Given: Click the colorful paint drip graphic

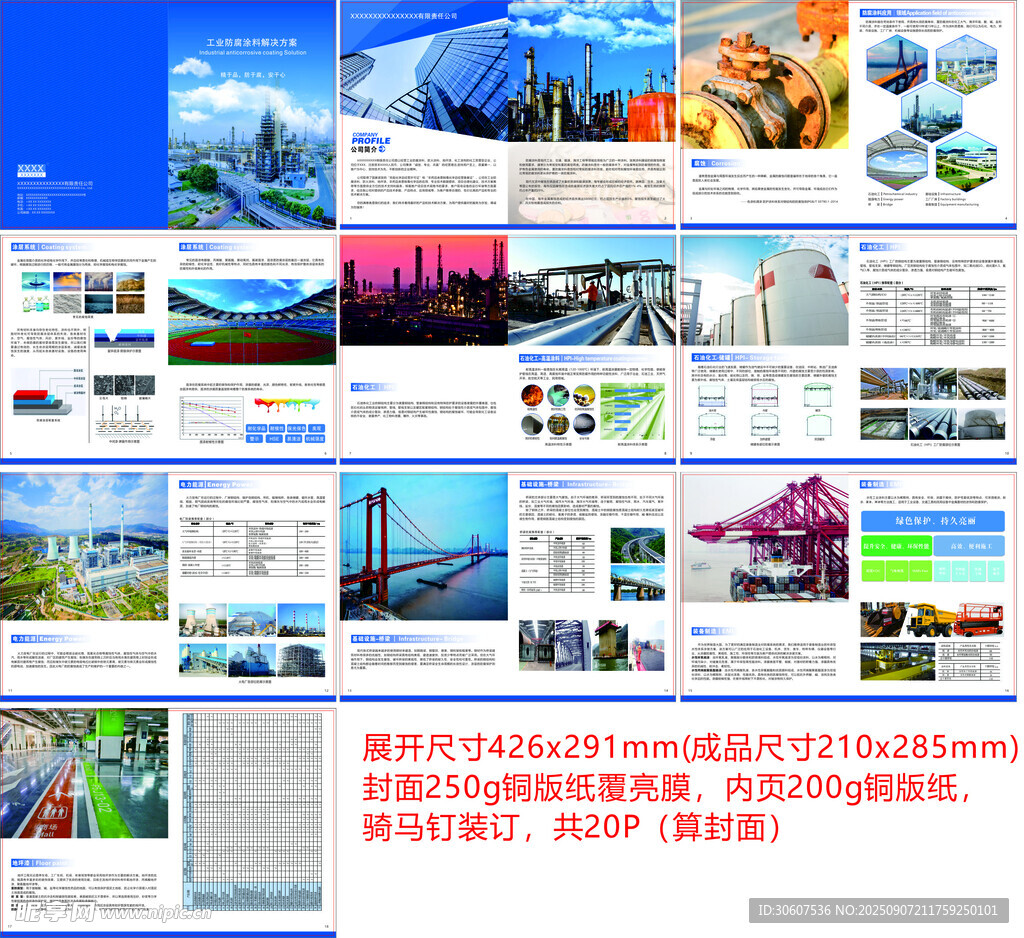Looking at the screenshot, I should [292, 407].
